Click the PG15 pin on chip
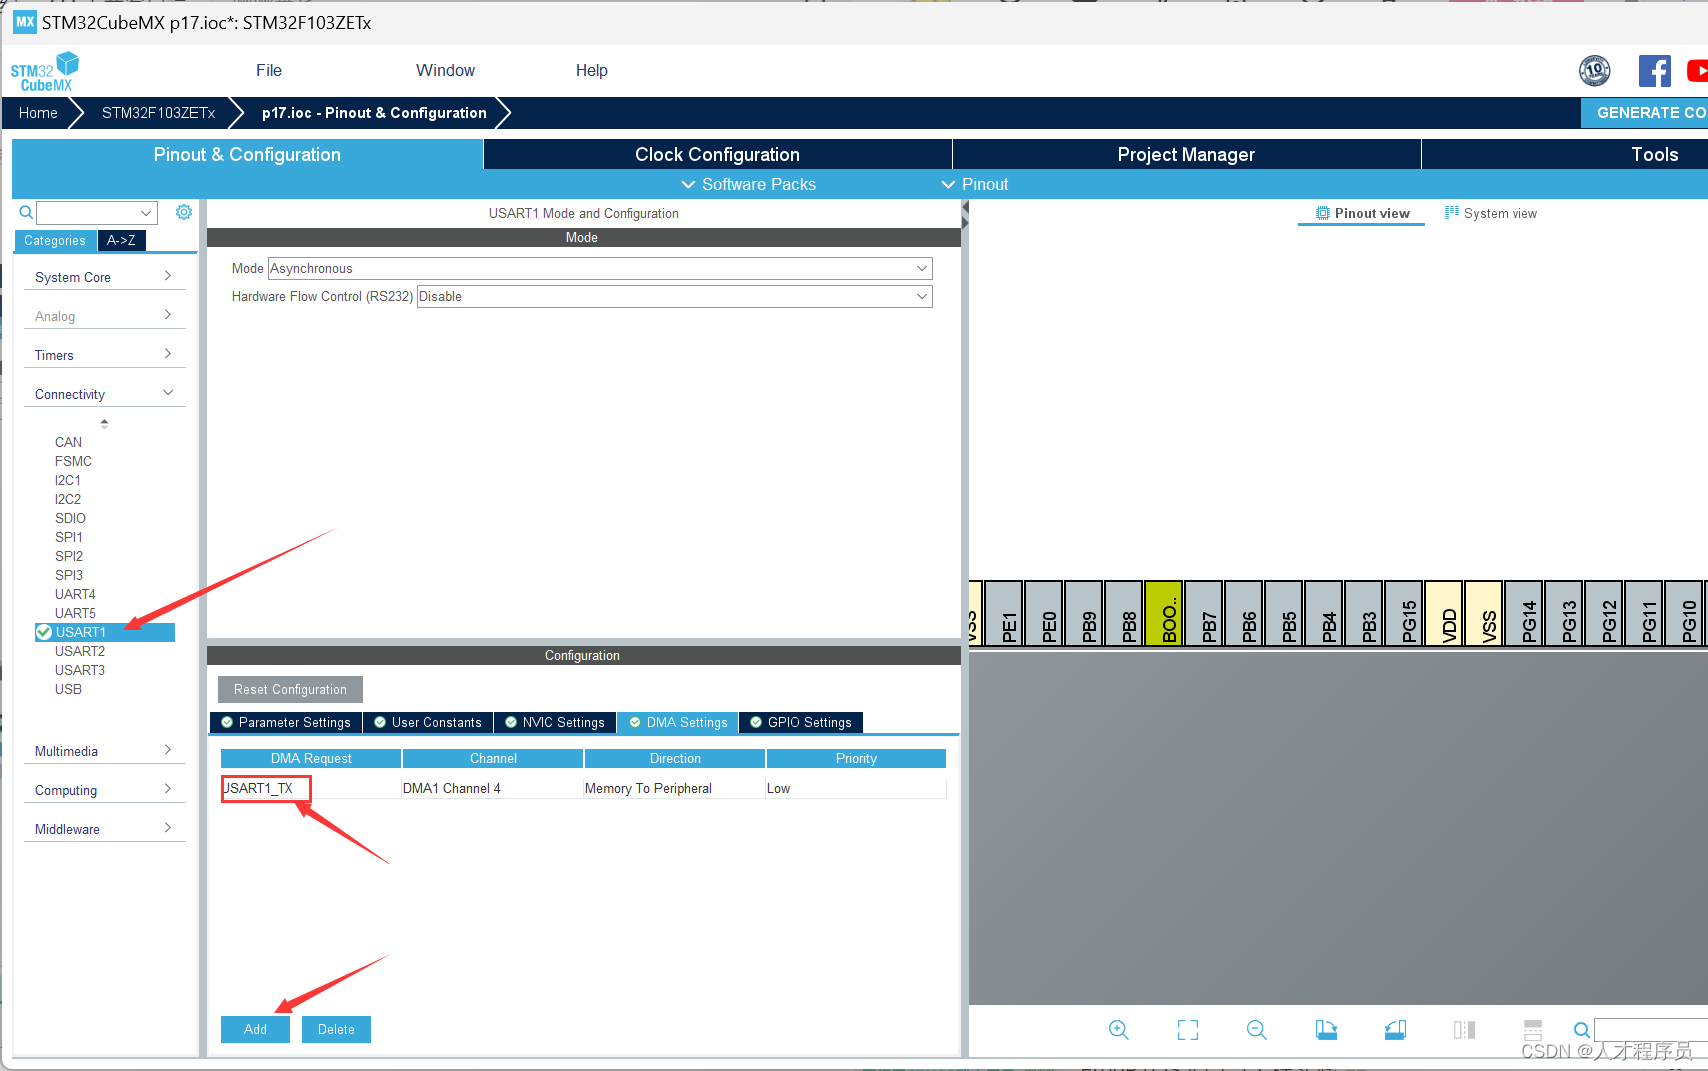 1404,613
